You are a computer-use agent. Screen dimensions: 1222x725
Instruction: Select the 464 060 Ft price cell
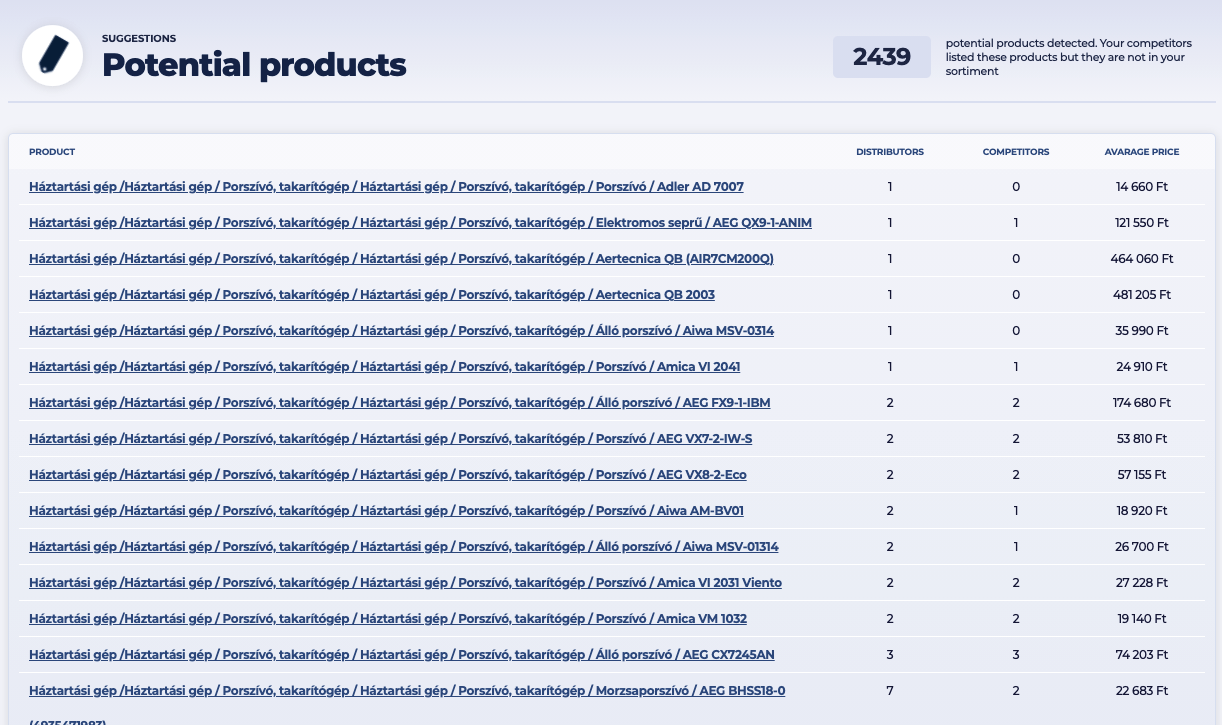(x=1142, y=259)
